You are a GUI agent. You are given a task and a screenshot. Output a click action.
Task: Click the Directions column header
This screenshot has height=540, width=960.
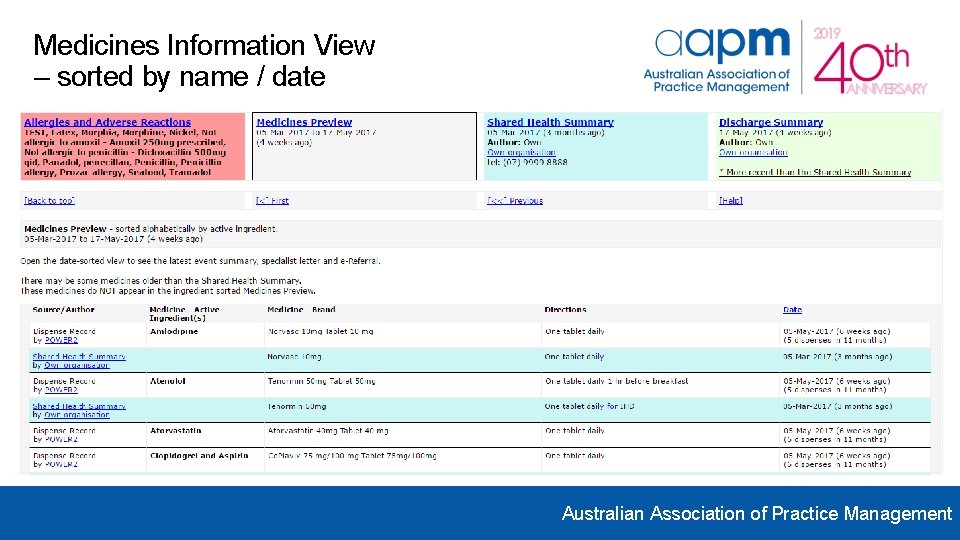[566, 310]
